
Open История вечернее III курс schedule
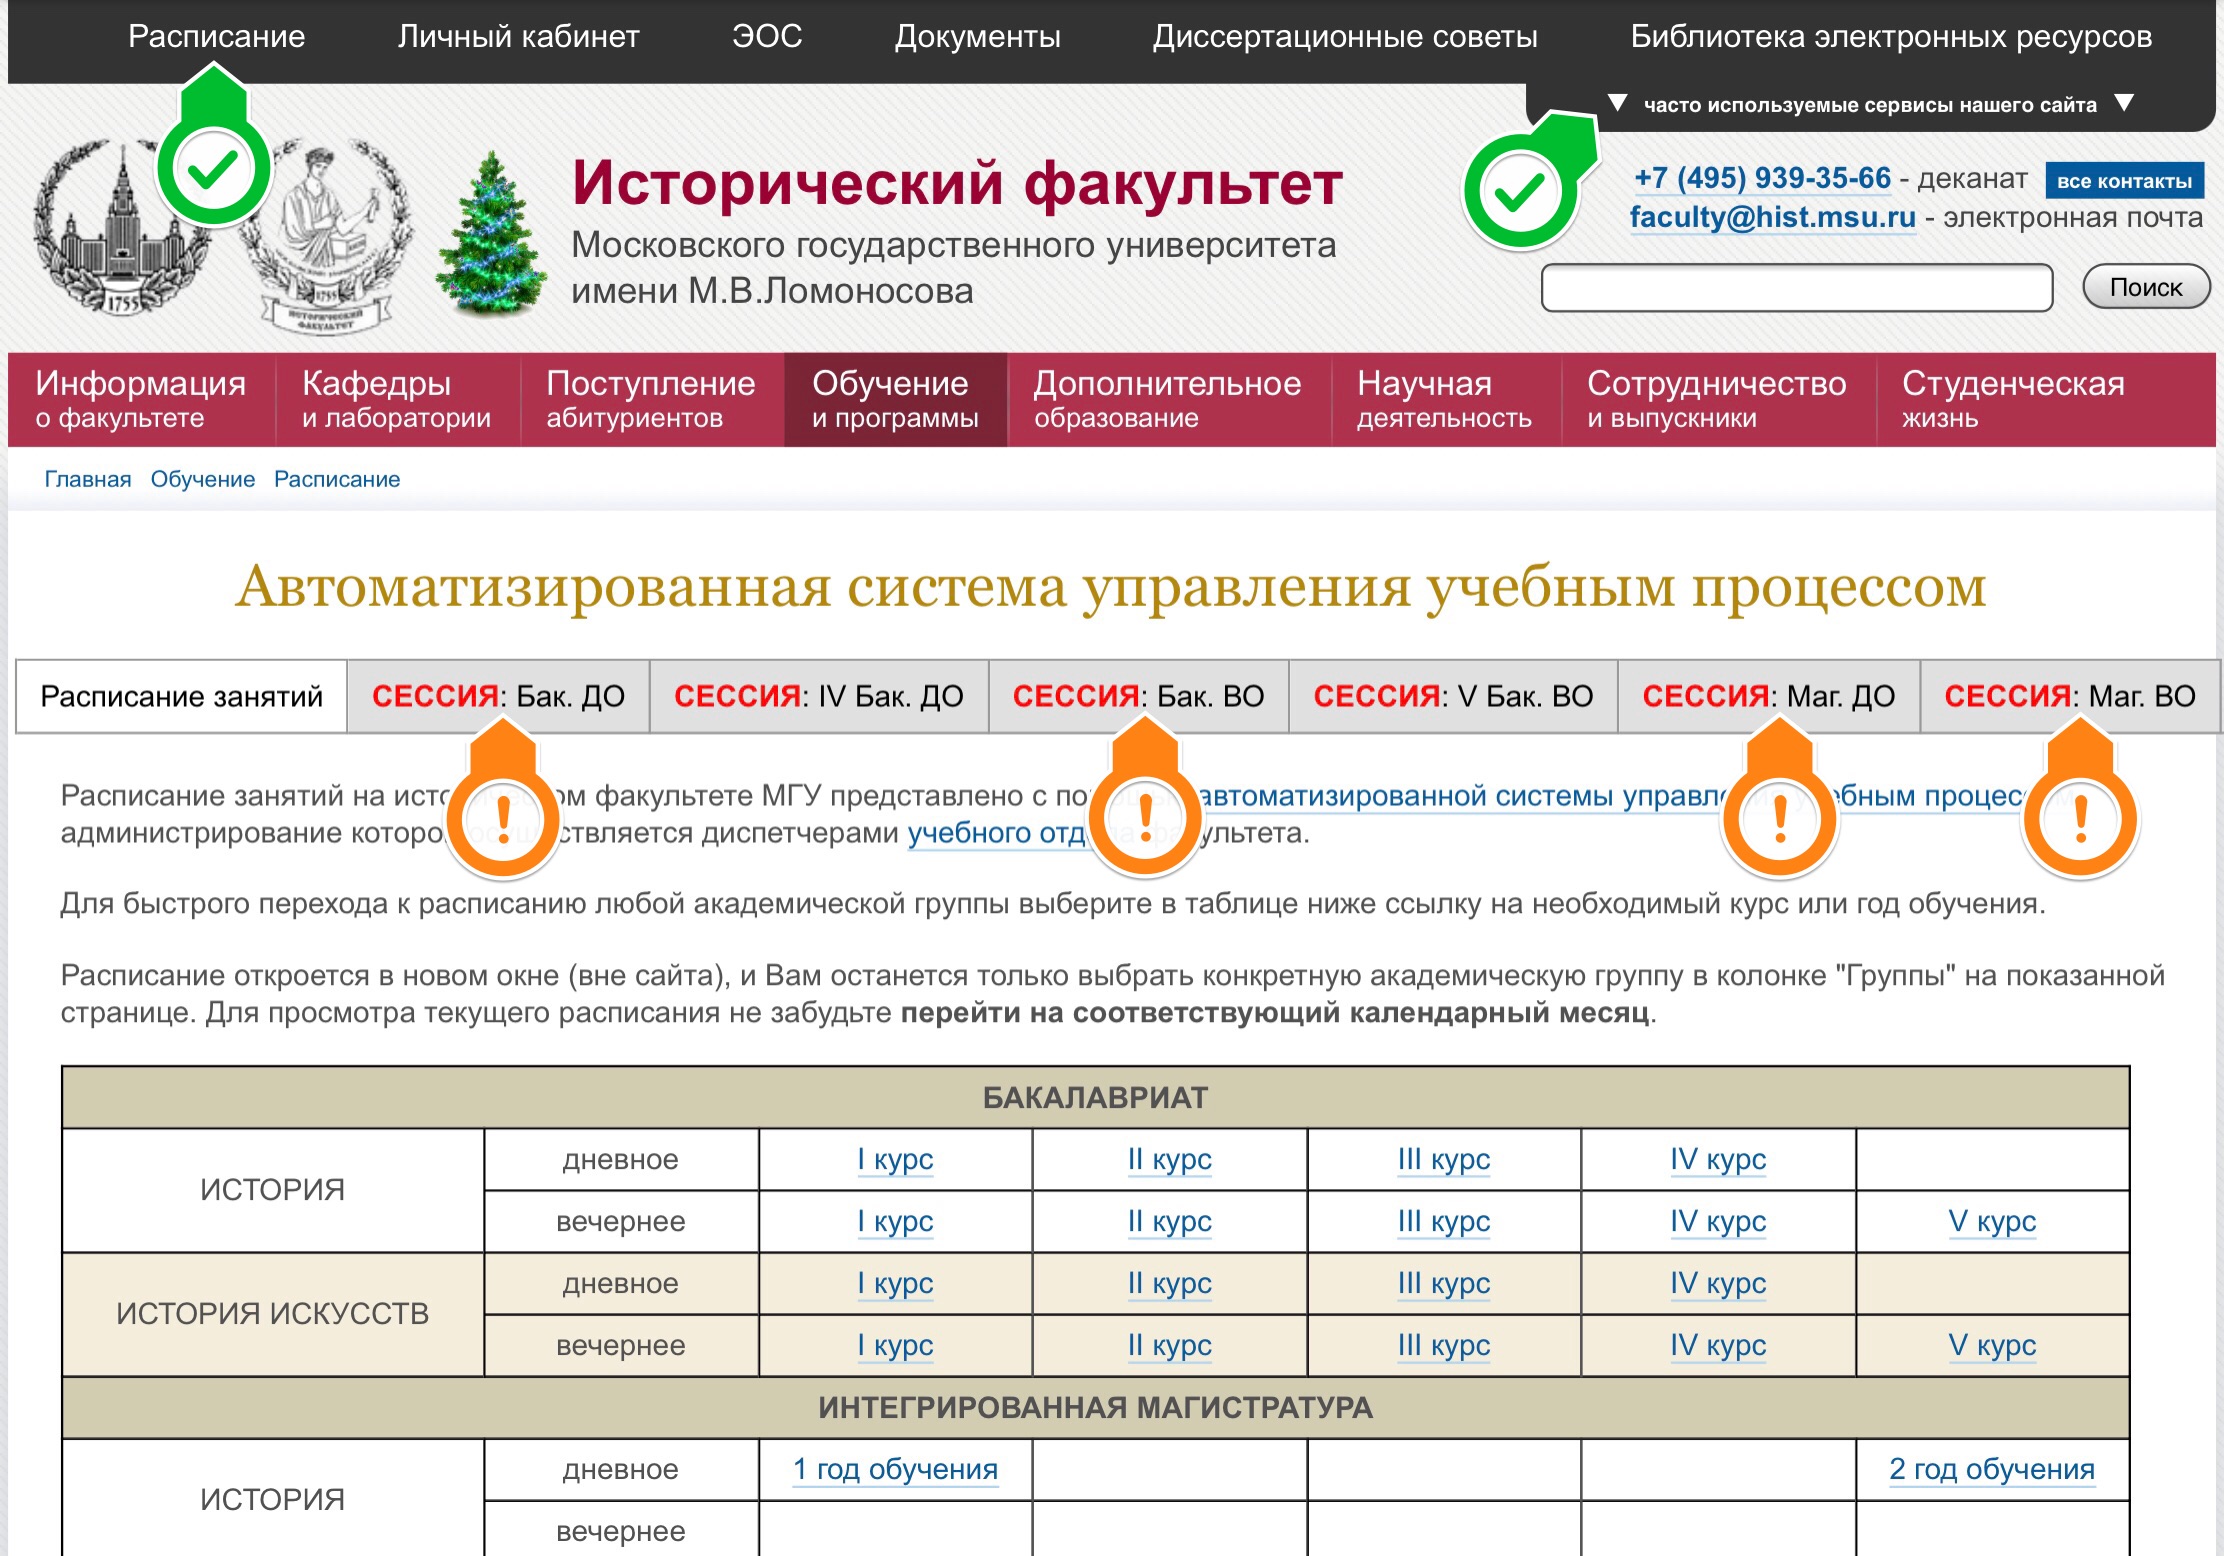(x=1444, y=1222)
